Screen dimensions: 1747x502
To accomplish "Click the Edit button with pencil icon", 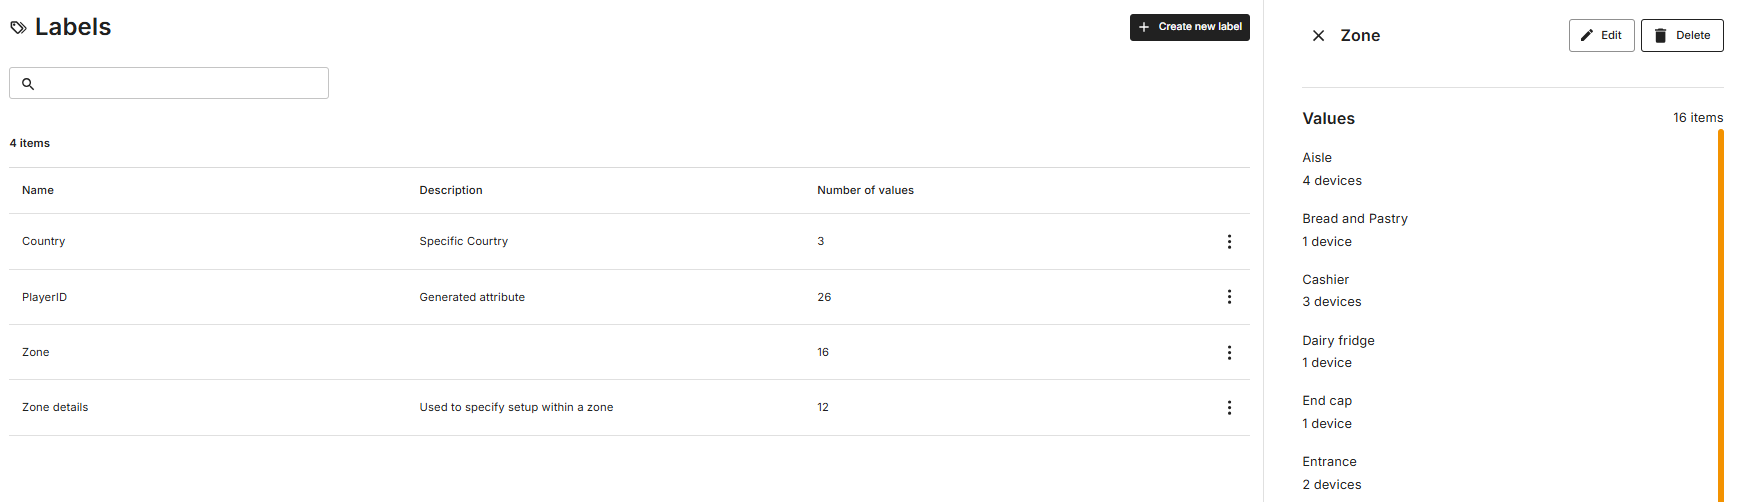I will (x=1601, y=35).
